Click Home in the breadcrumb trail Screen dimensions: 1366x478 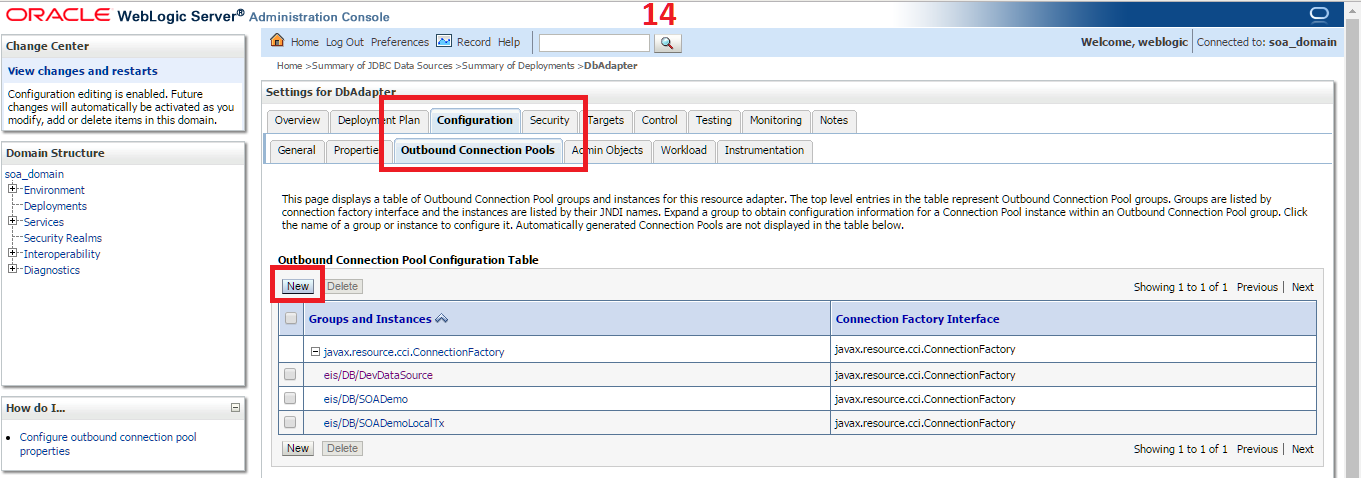point(289,65)
